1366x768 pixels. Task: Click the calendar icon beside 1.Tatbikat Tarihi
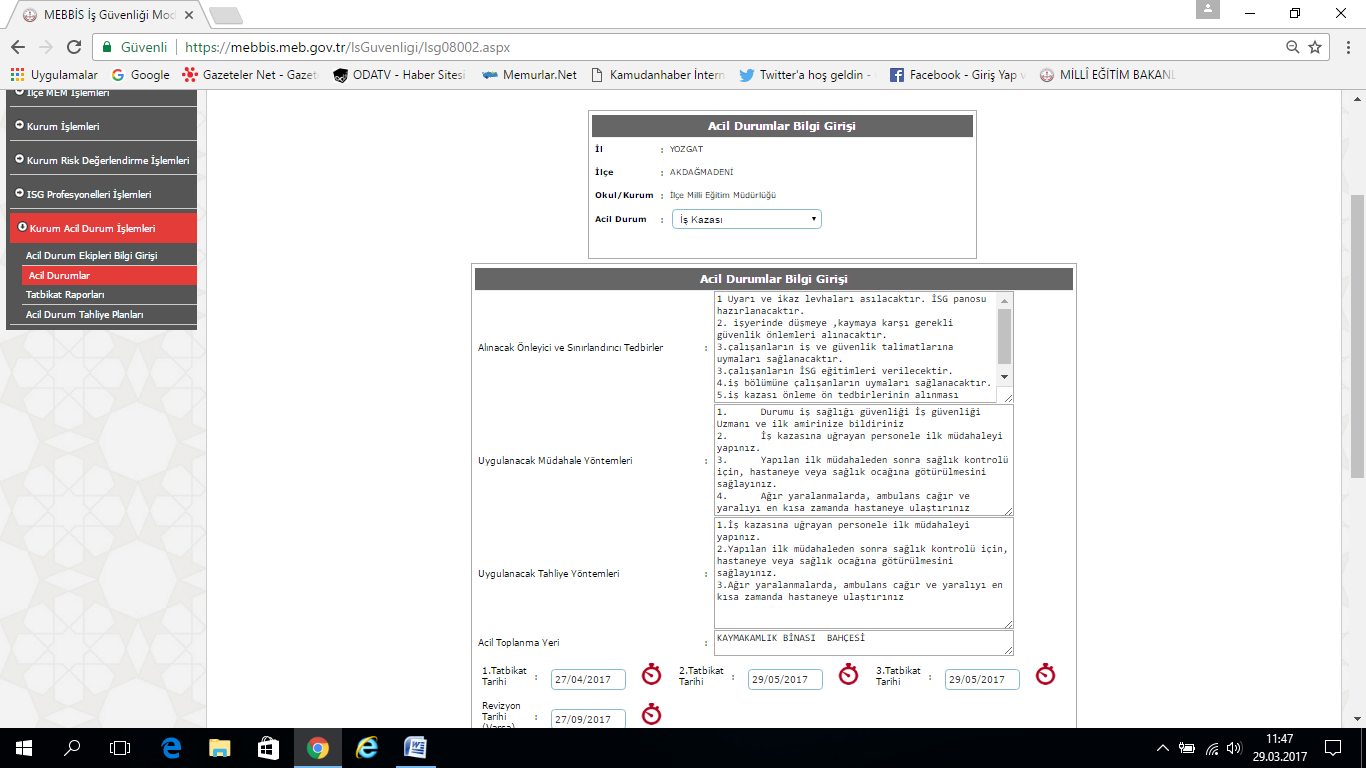652,674
